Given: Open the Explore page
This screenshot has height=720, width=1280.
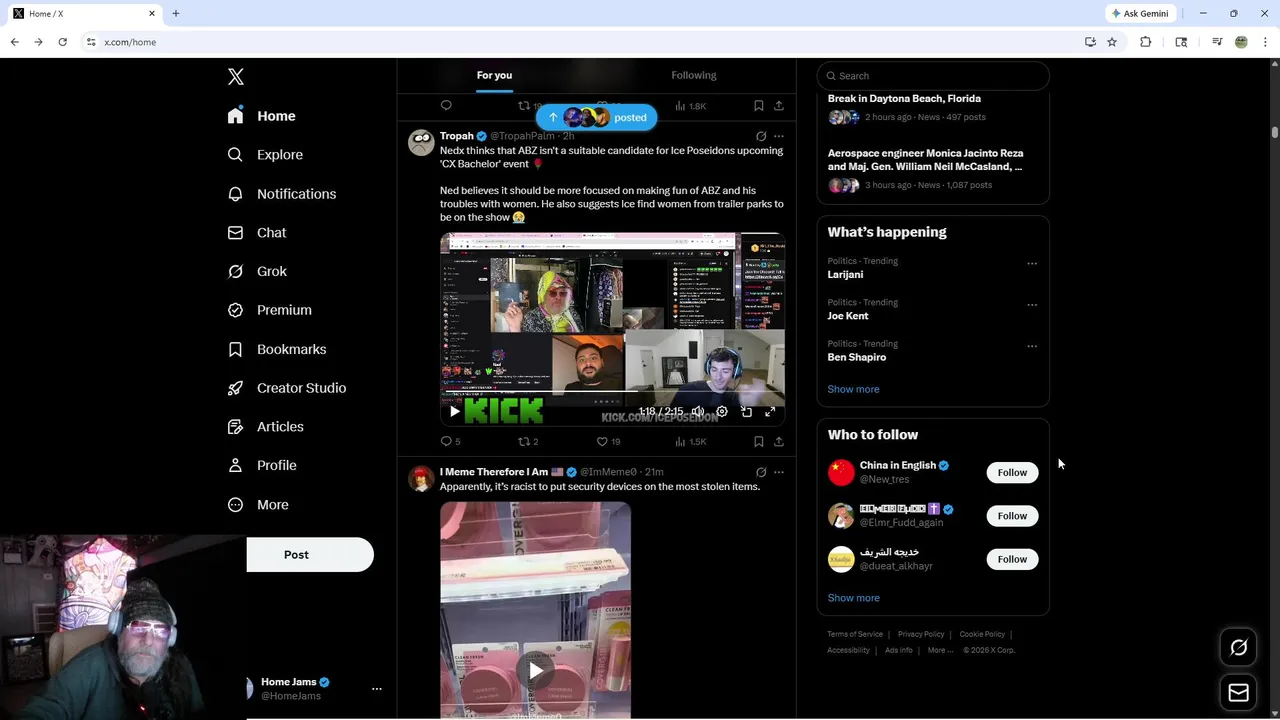Looking at the screenshot, I should coord(265,155).
